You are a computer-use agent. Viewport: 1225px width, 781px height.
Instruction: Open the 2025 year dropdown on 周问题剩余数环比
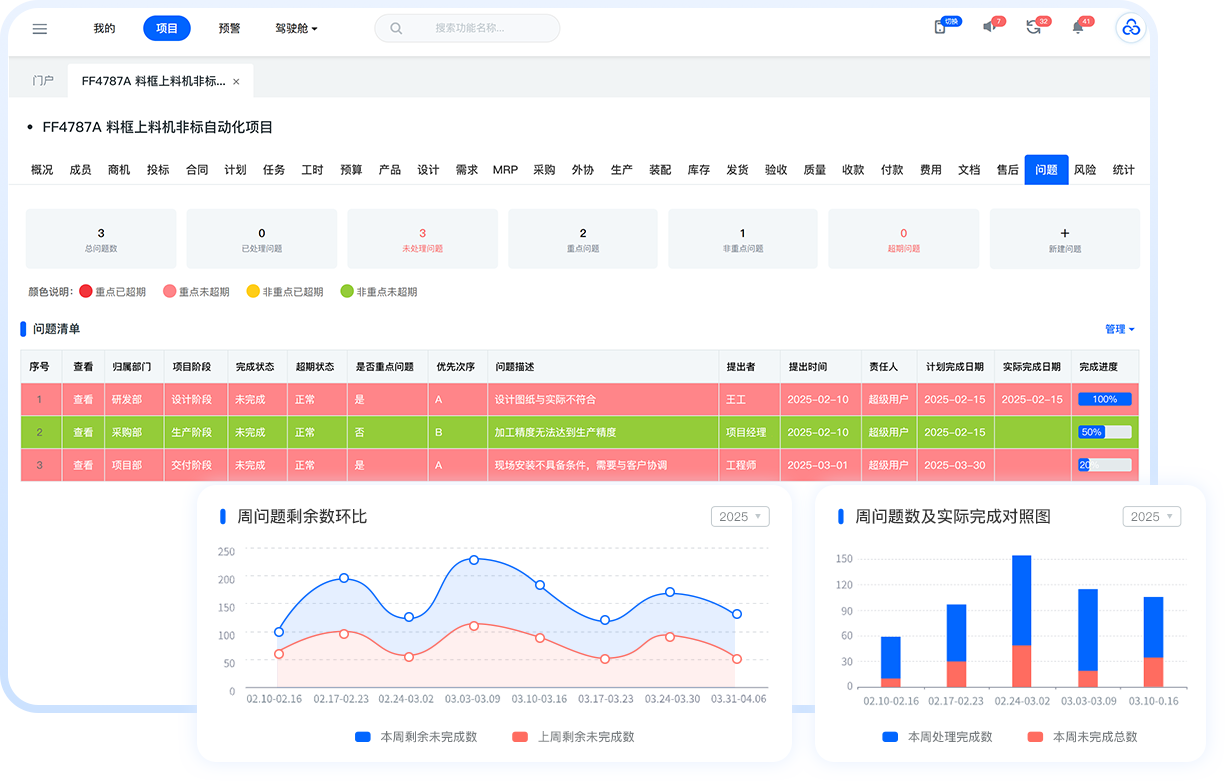[740, 517]
